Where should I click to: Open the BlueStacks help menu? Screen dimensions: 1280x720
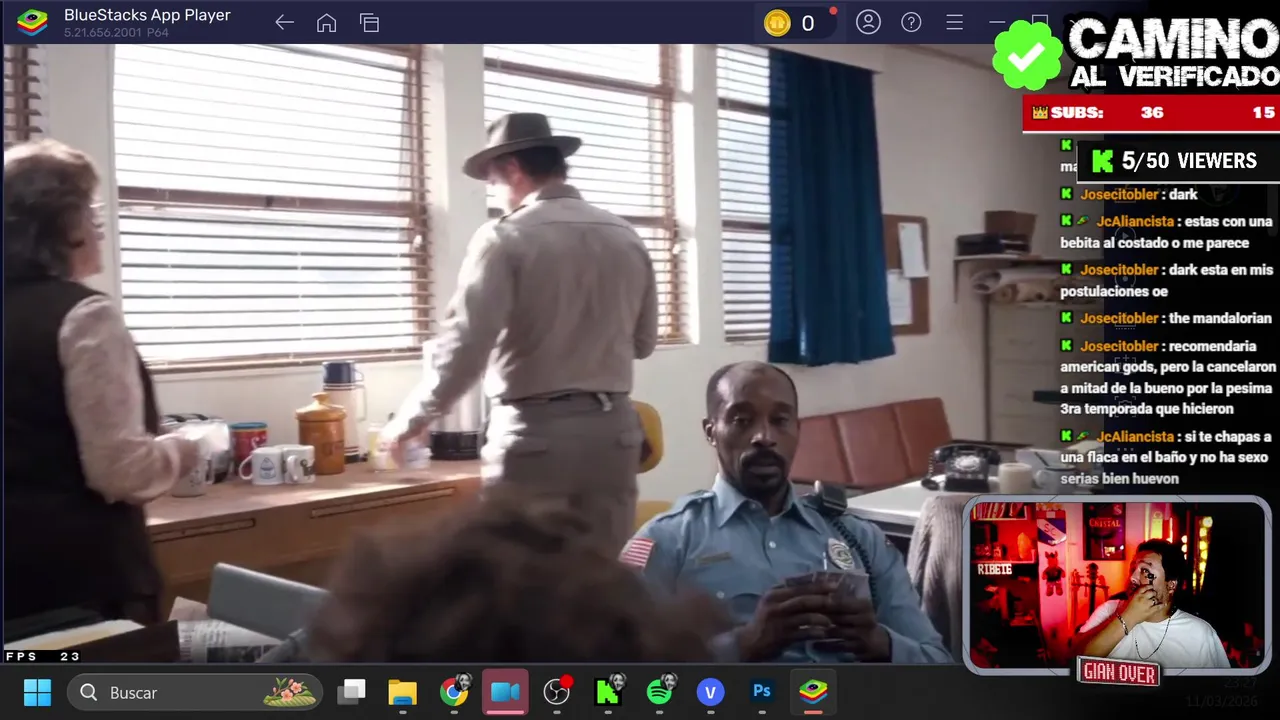tap(911, 22)
